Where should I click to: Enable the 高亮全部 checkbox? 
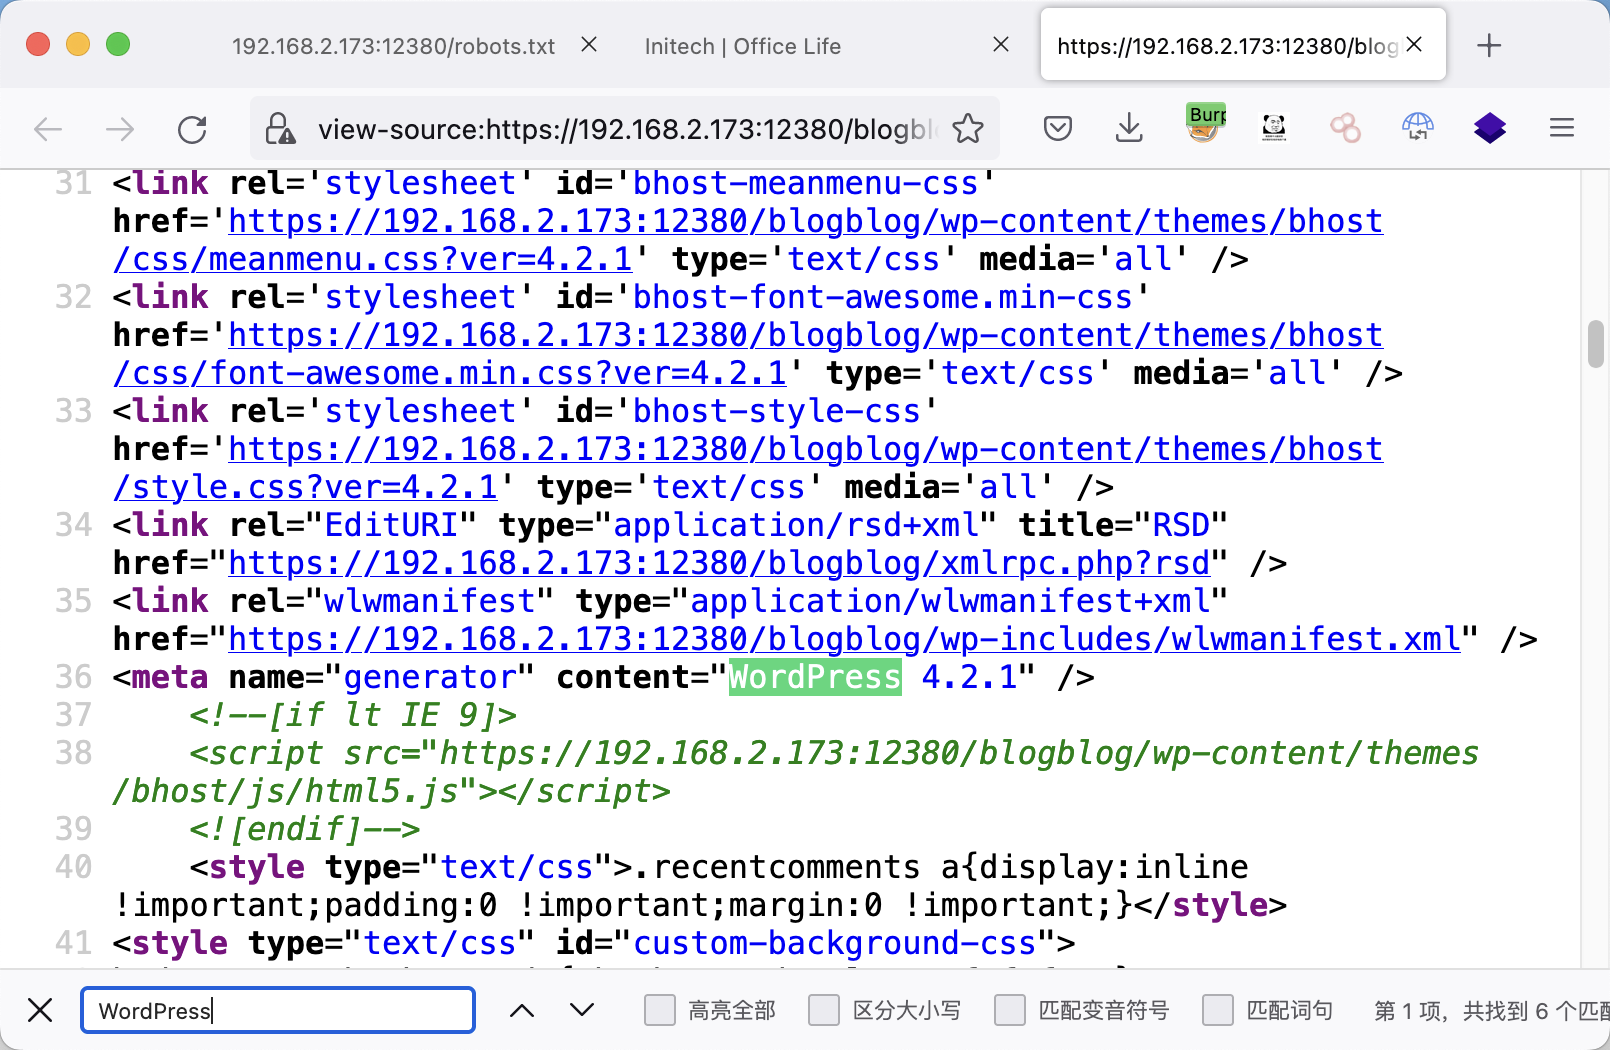tap(660, 1010)
